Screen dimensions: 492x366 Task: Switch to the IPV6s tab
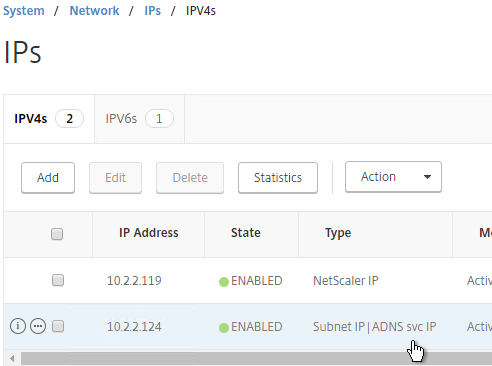[x=139, y=119]
